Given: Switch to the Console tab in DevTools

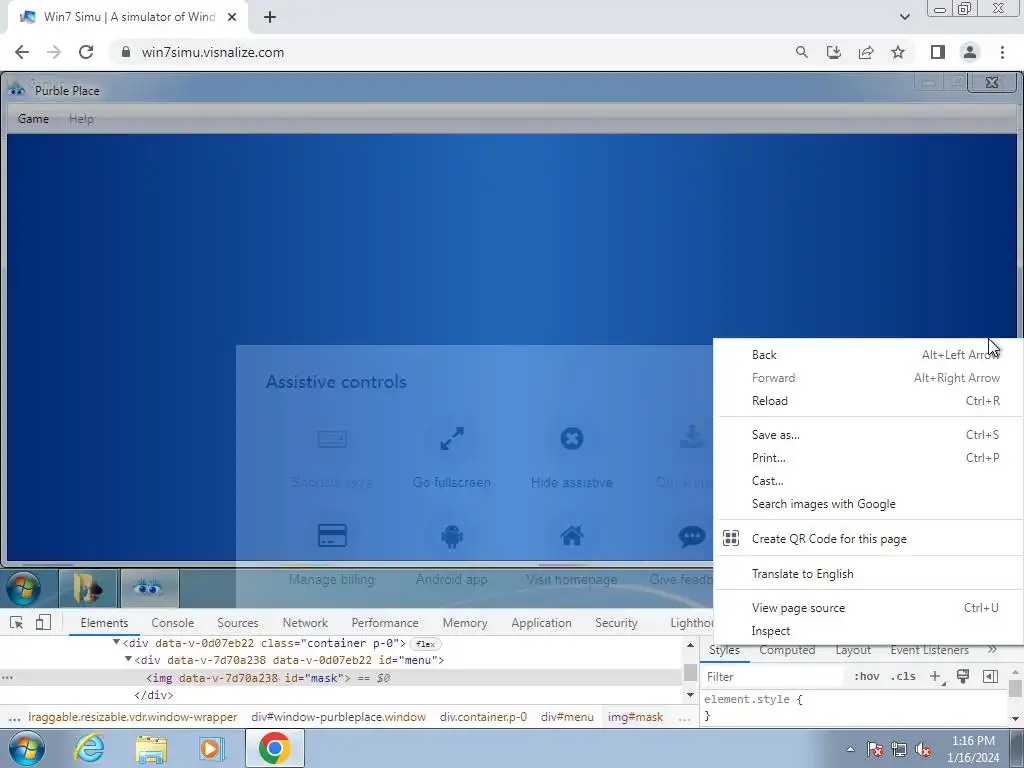Looking at the screenshot, I should pyautogui.click(x=172, y=623).
